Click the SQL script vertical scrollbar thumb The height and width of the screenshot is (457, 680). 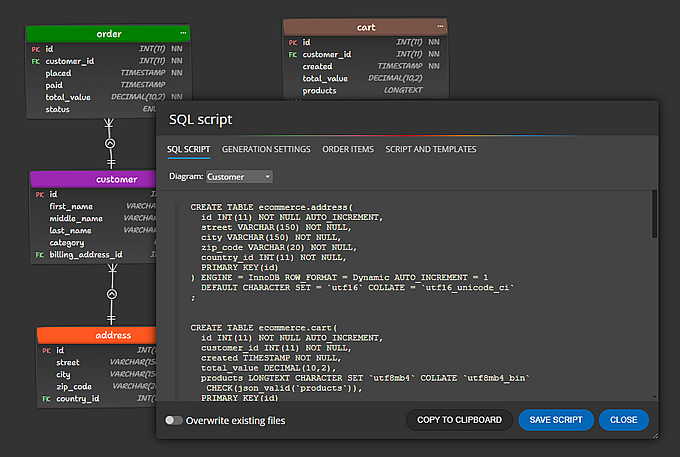654,214
